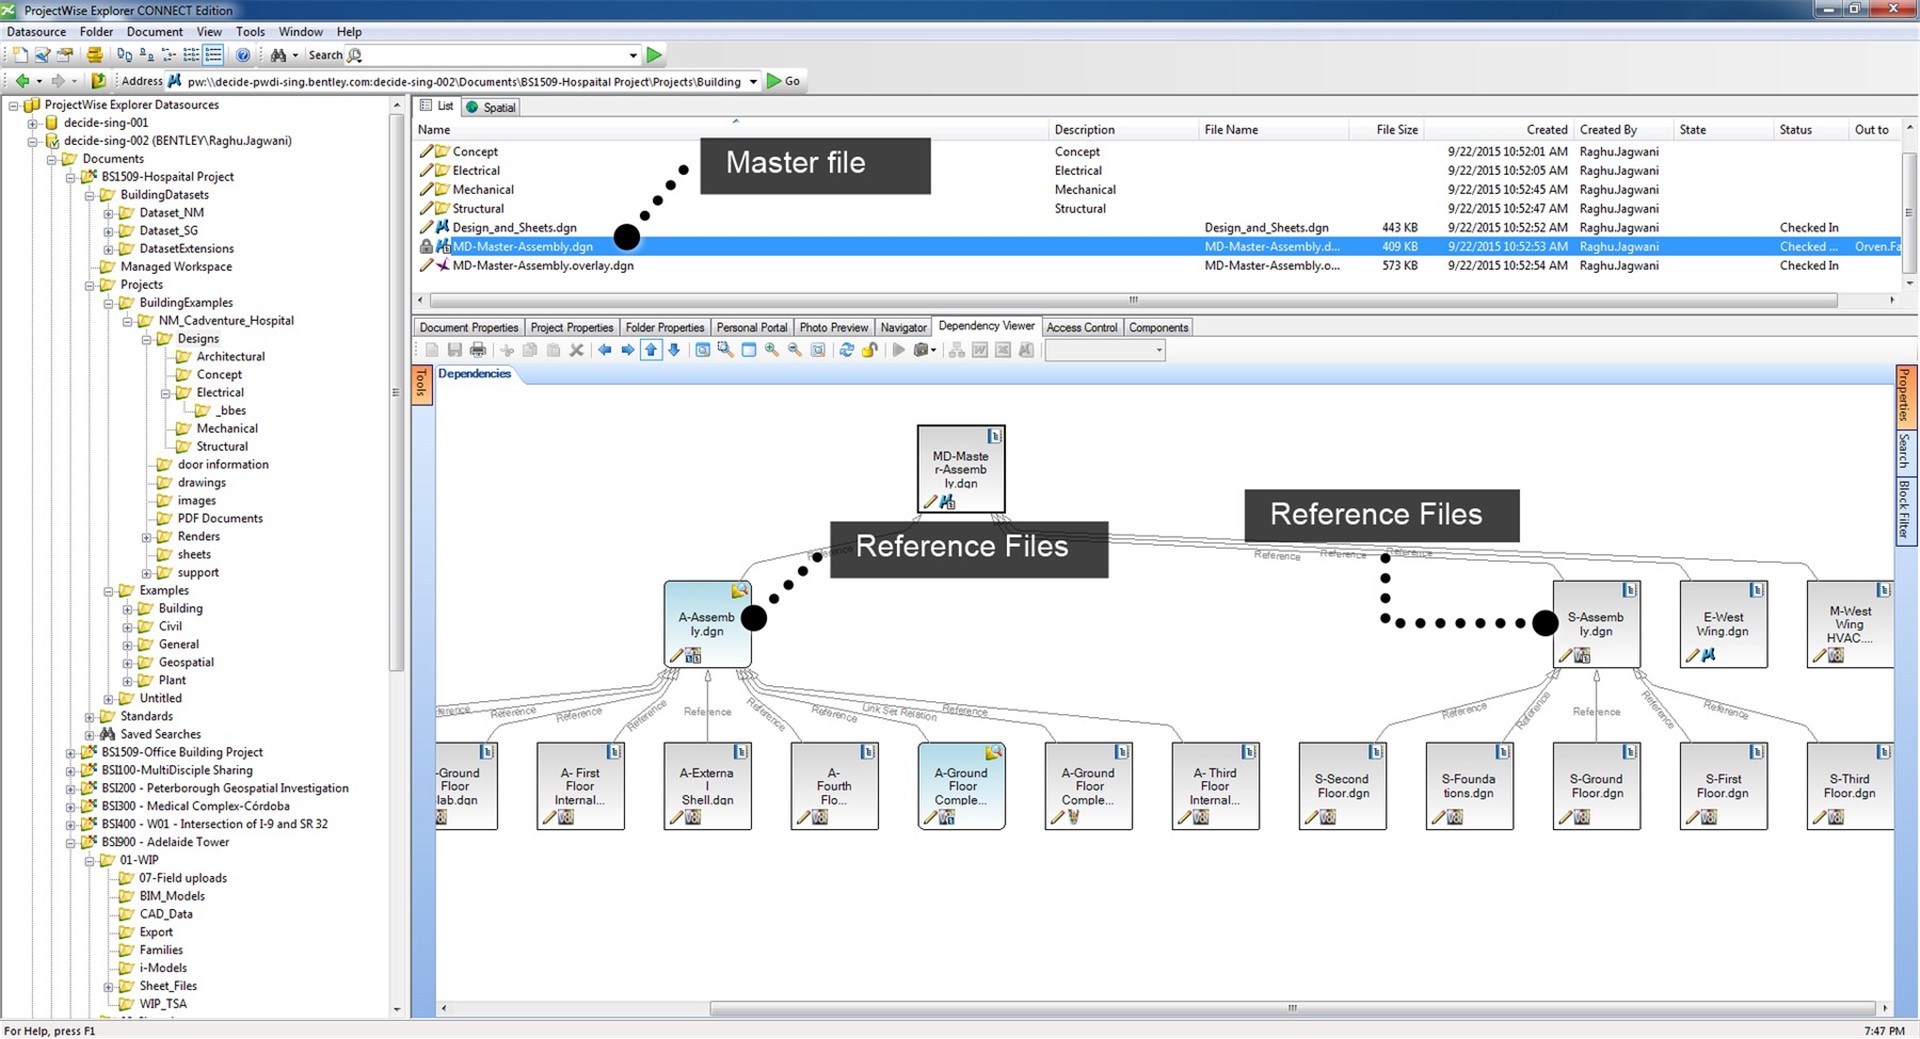Screen dimensions: 1920x1039
Task: Go back with the green left arrow
Action: click(x=22, y=81)
